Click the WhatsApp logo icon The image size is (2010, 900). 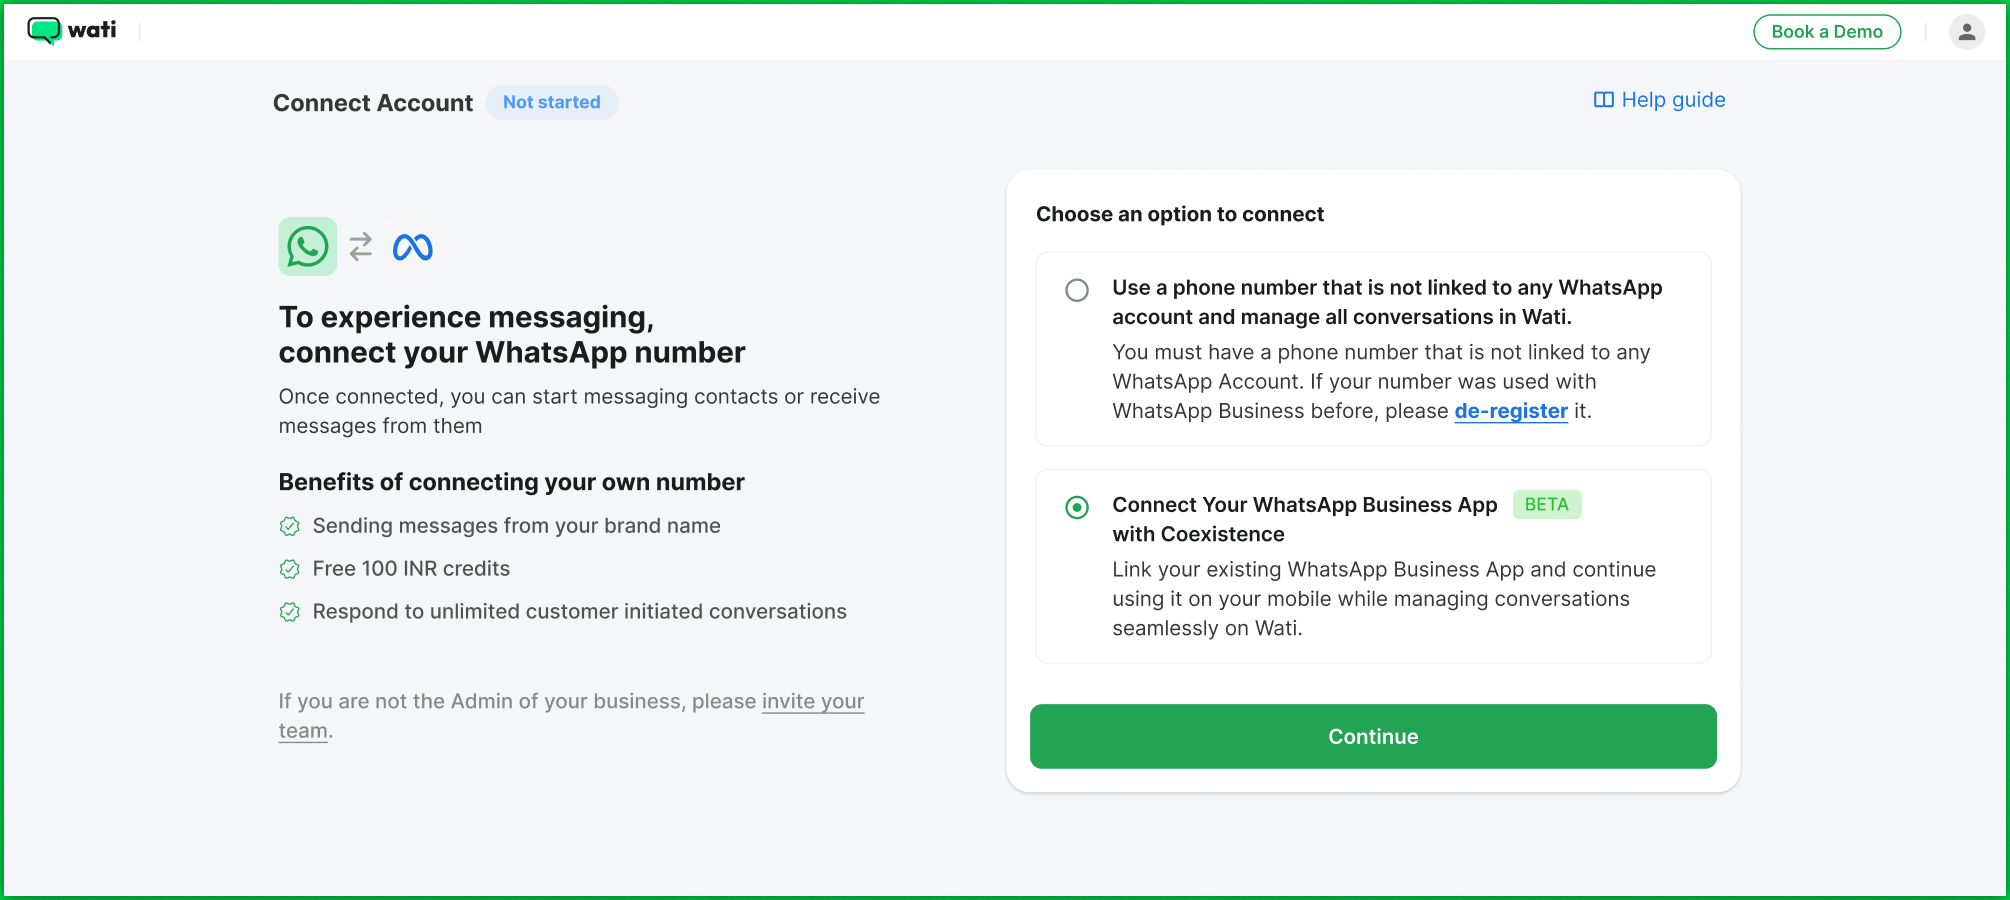(x=308, y=246)
